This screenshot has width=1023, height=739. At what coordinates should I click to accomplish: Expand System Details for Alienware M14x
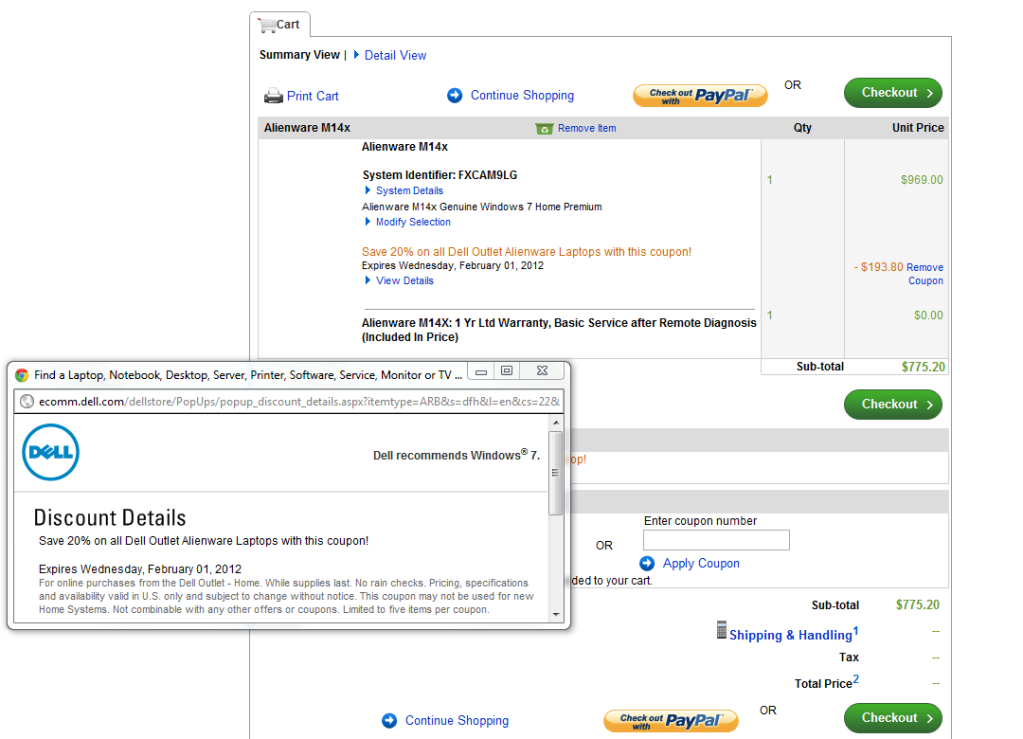click(410, 190)
